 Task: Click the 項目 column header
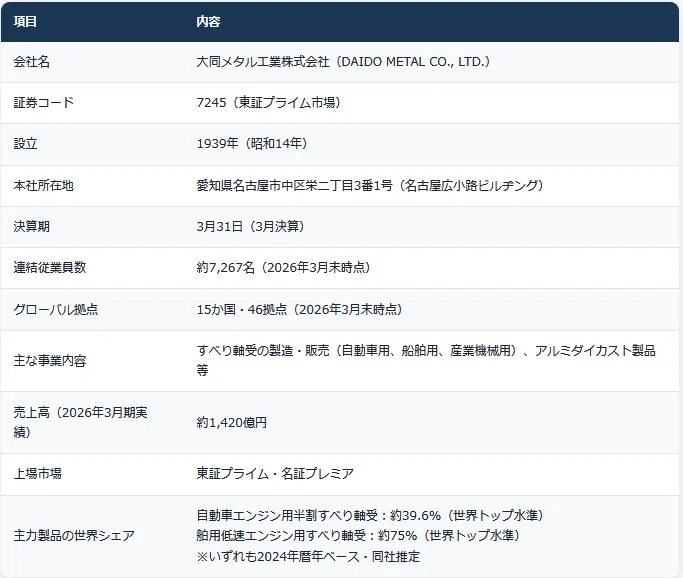(x=25, y=21)
